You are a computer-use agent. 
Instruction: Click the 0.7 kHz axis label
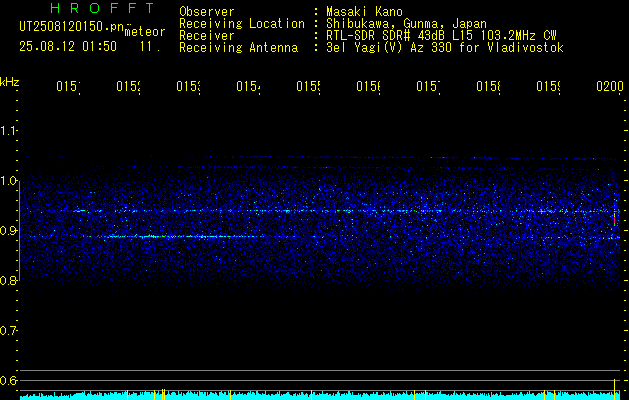[x=8, y=331]
